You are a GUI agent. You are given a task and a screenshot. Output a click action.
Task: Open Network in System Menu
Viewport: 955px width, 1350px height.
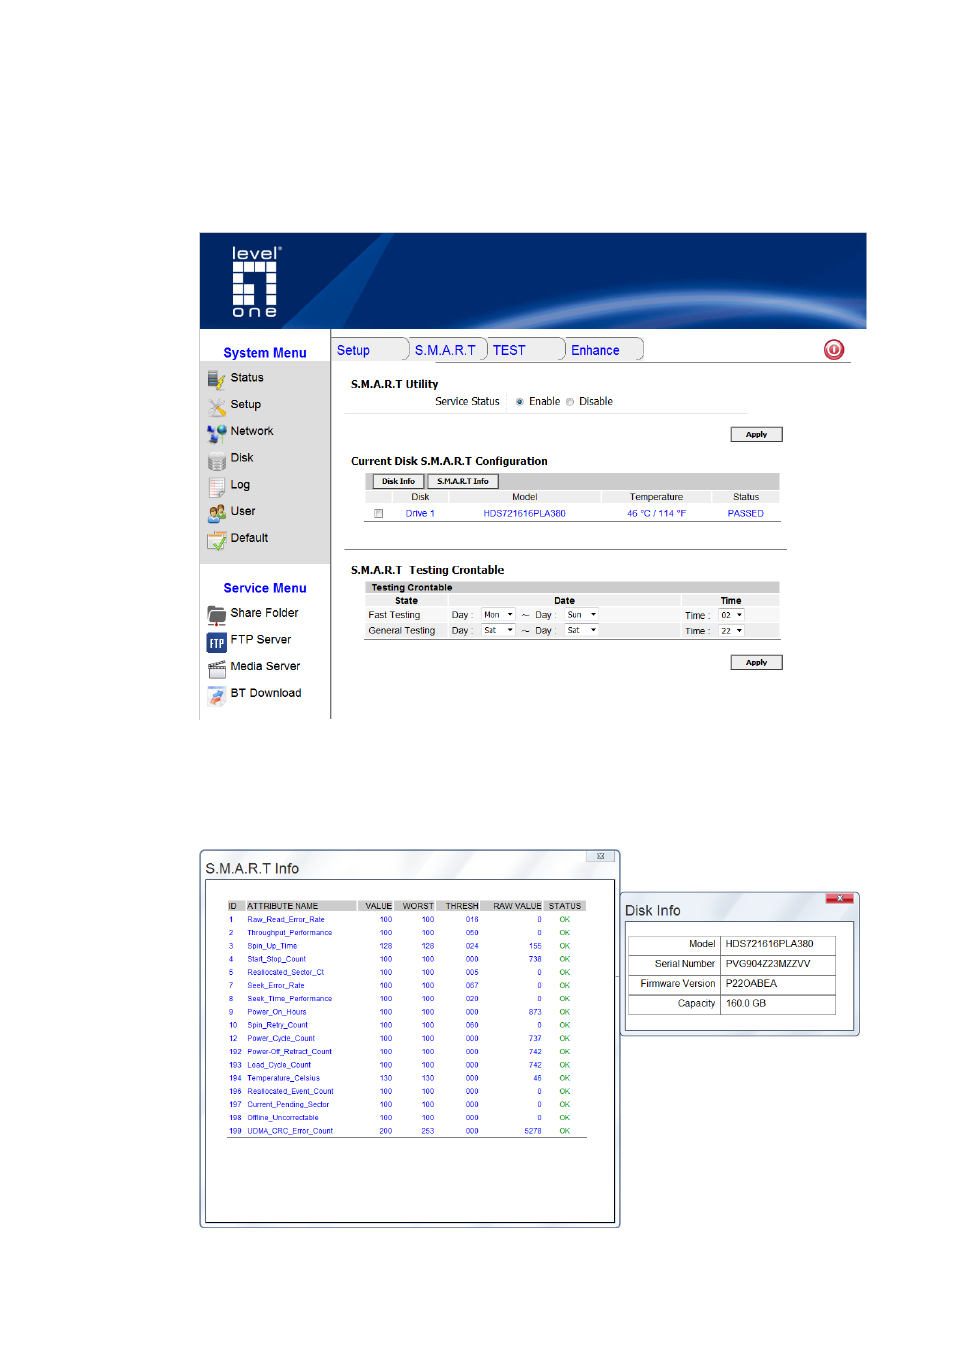tap(252, 431)
